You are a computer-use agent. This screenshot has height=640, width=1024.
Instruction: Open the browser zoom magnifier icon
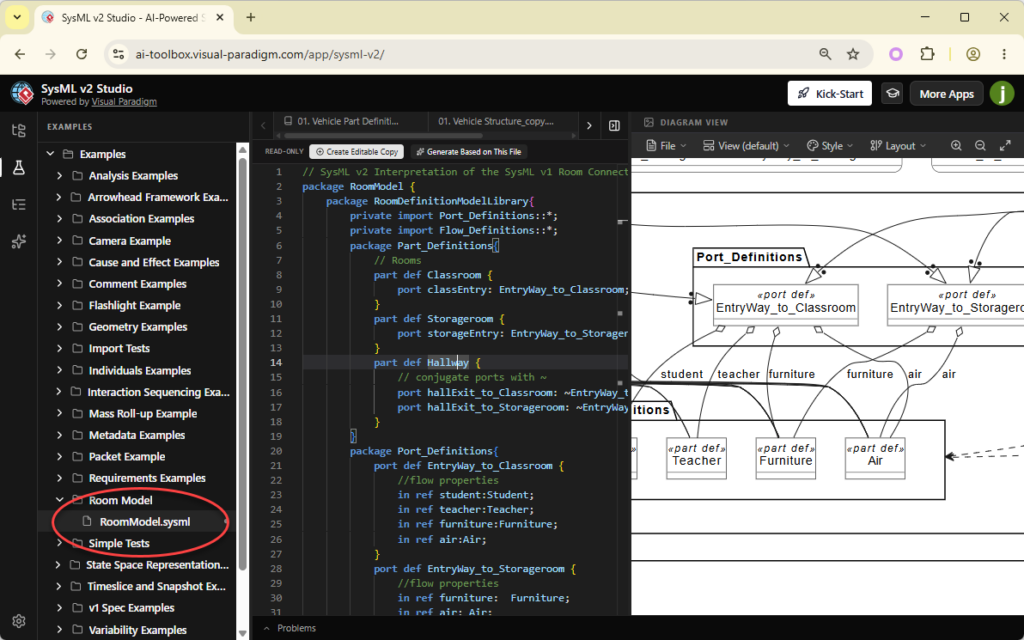tap(825, 54)
